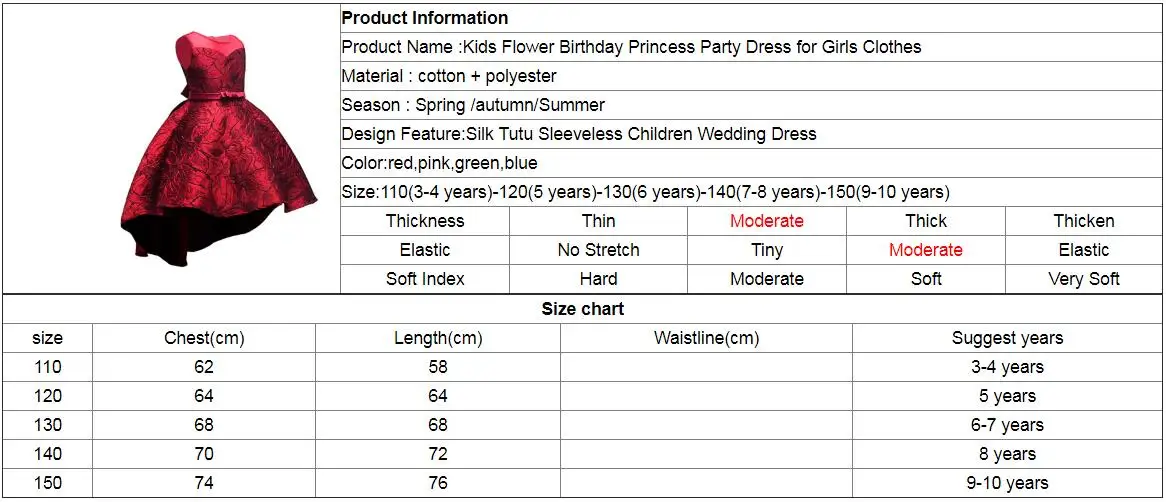Image resolution: width=1166 pixels, height=502 pixels.
Task: Click the Suggest years column header
Action: (1008, 338)
